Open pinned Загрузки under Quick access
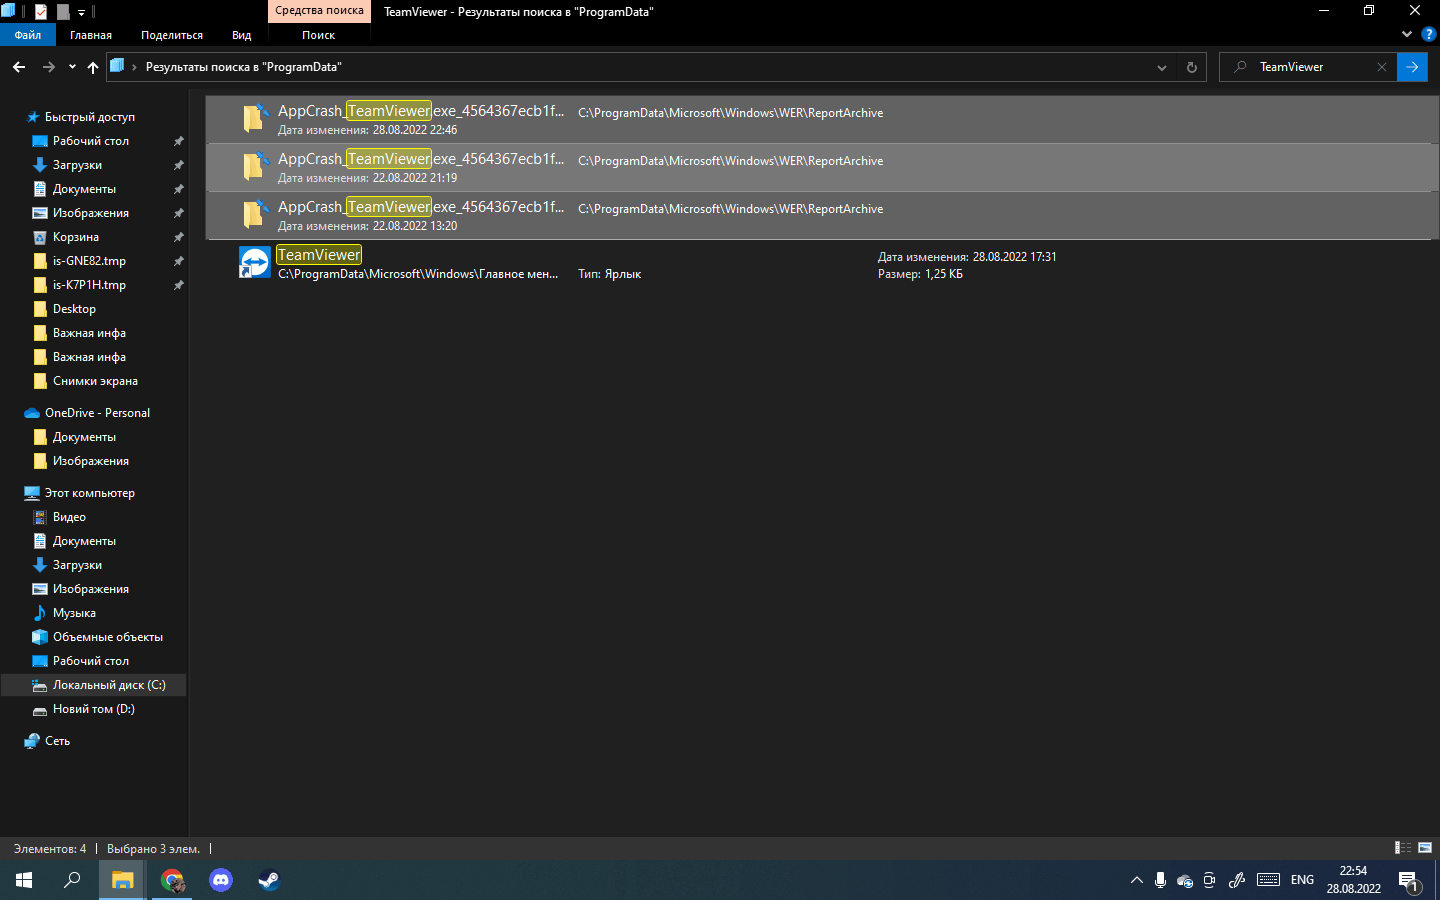 click(77, 165)
